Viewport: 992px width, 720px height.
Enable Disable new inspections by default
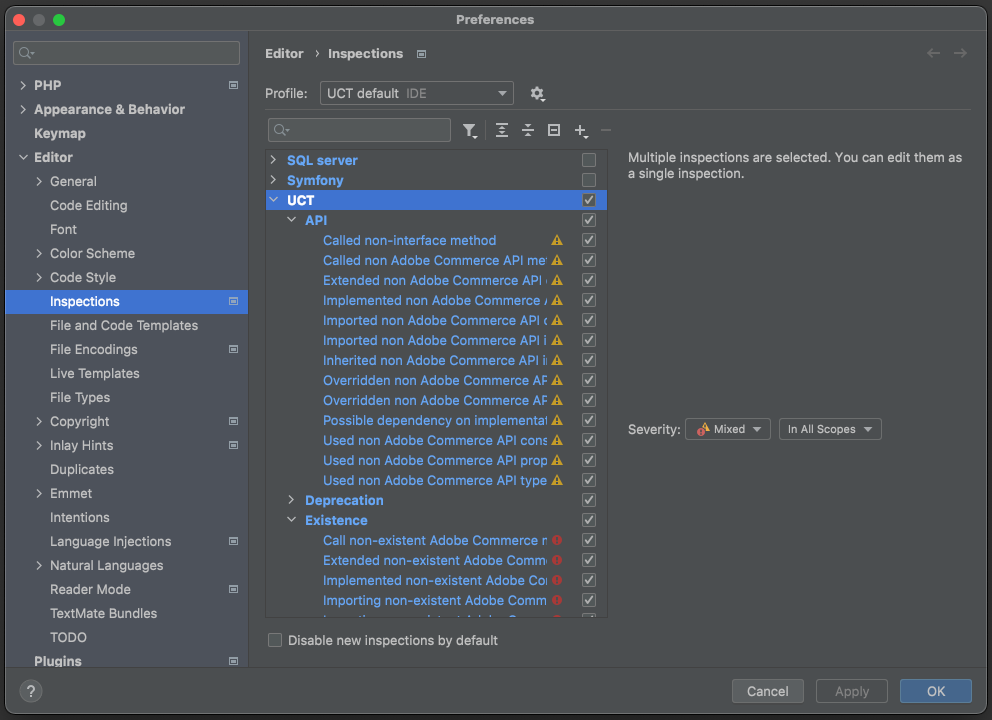coord(275,640)
